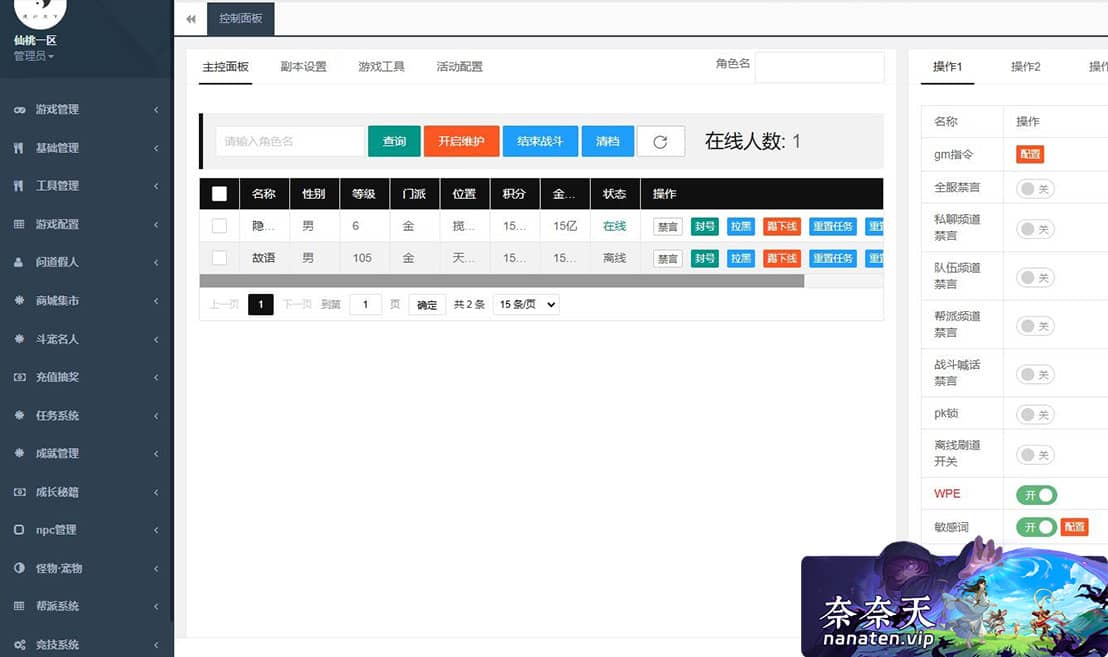This screenshot has width=1108, height=657.
Task: Select the 操作2 tab
Action: [x=1025, y=66]
